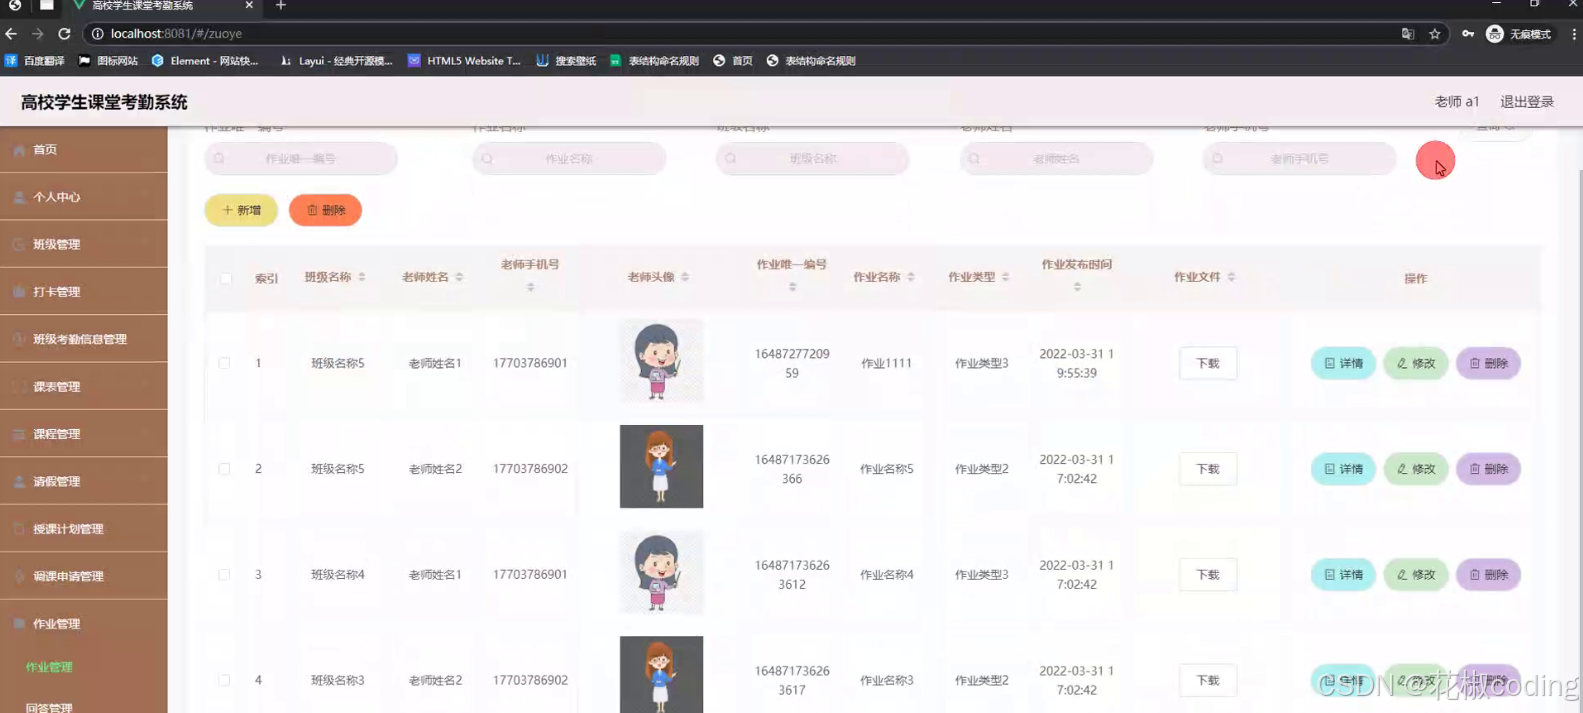Image resolution: width=1583 pixels, height=713 pixels.
Task: Open the translate page icon in address bar
Action: pyautogui.click(x=1408, y=34)
